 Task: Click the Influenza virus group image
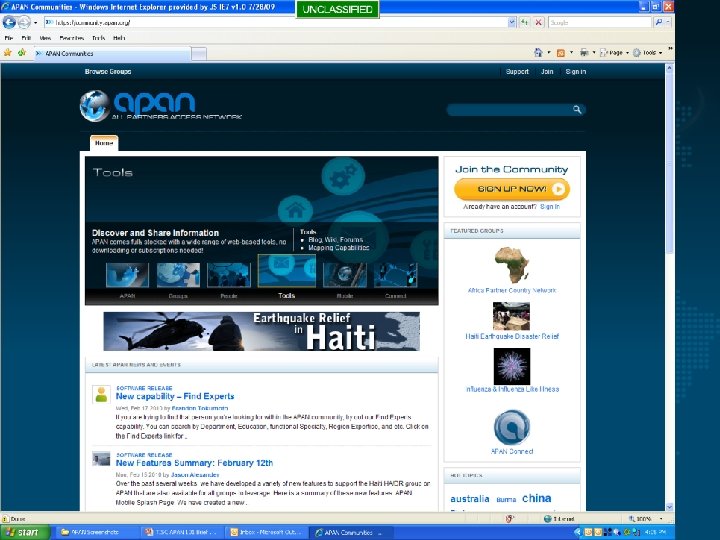[x=512, y=366]
